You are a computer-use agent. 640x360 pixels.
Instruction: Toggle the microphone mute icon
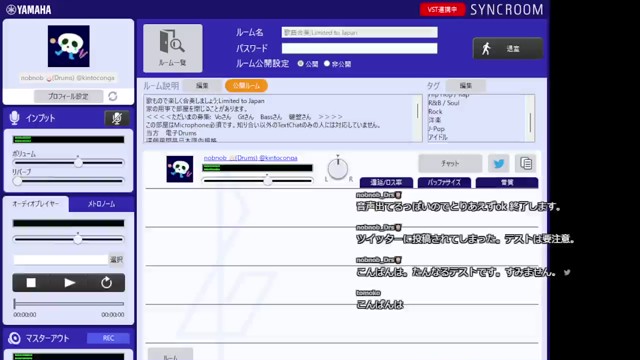point(117,118)
